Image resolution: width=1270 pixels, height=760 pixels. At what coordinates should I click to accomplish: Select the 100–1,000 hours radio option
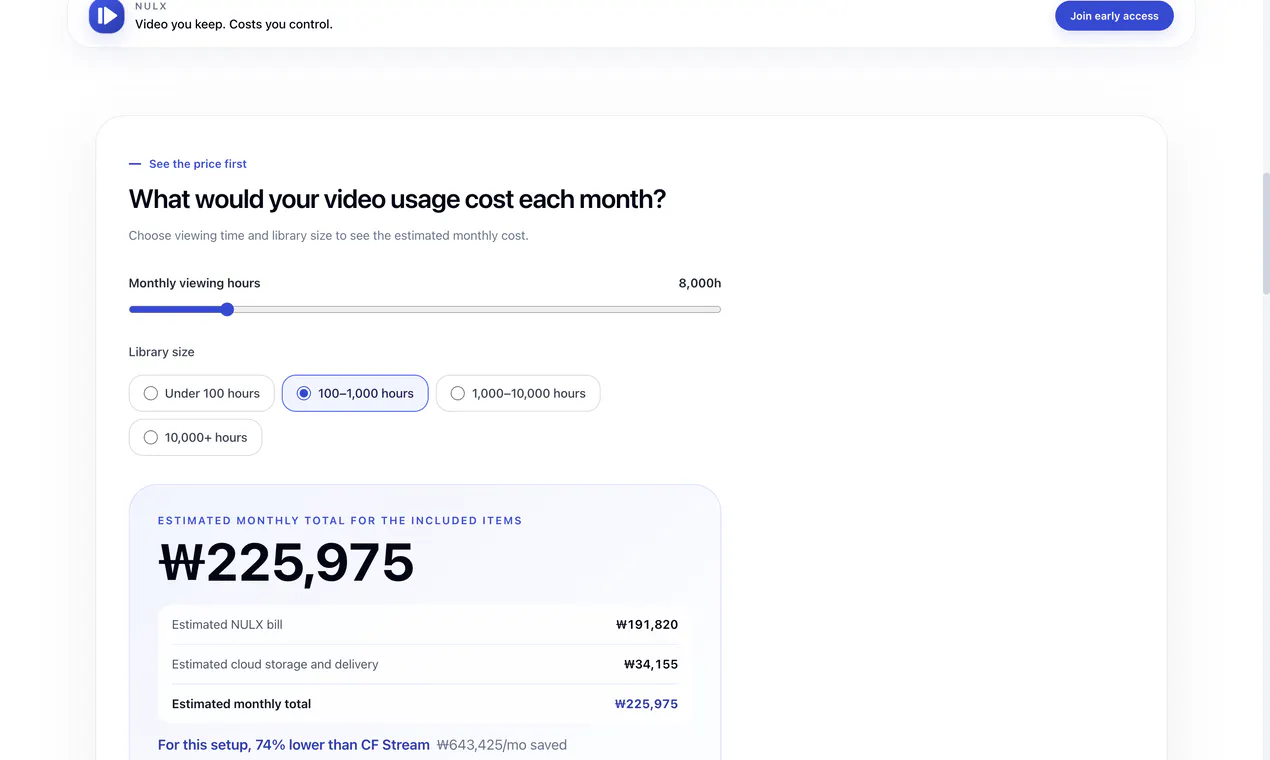tap(355, 393)
